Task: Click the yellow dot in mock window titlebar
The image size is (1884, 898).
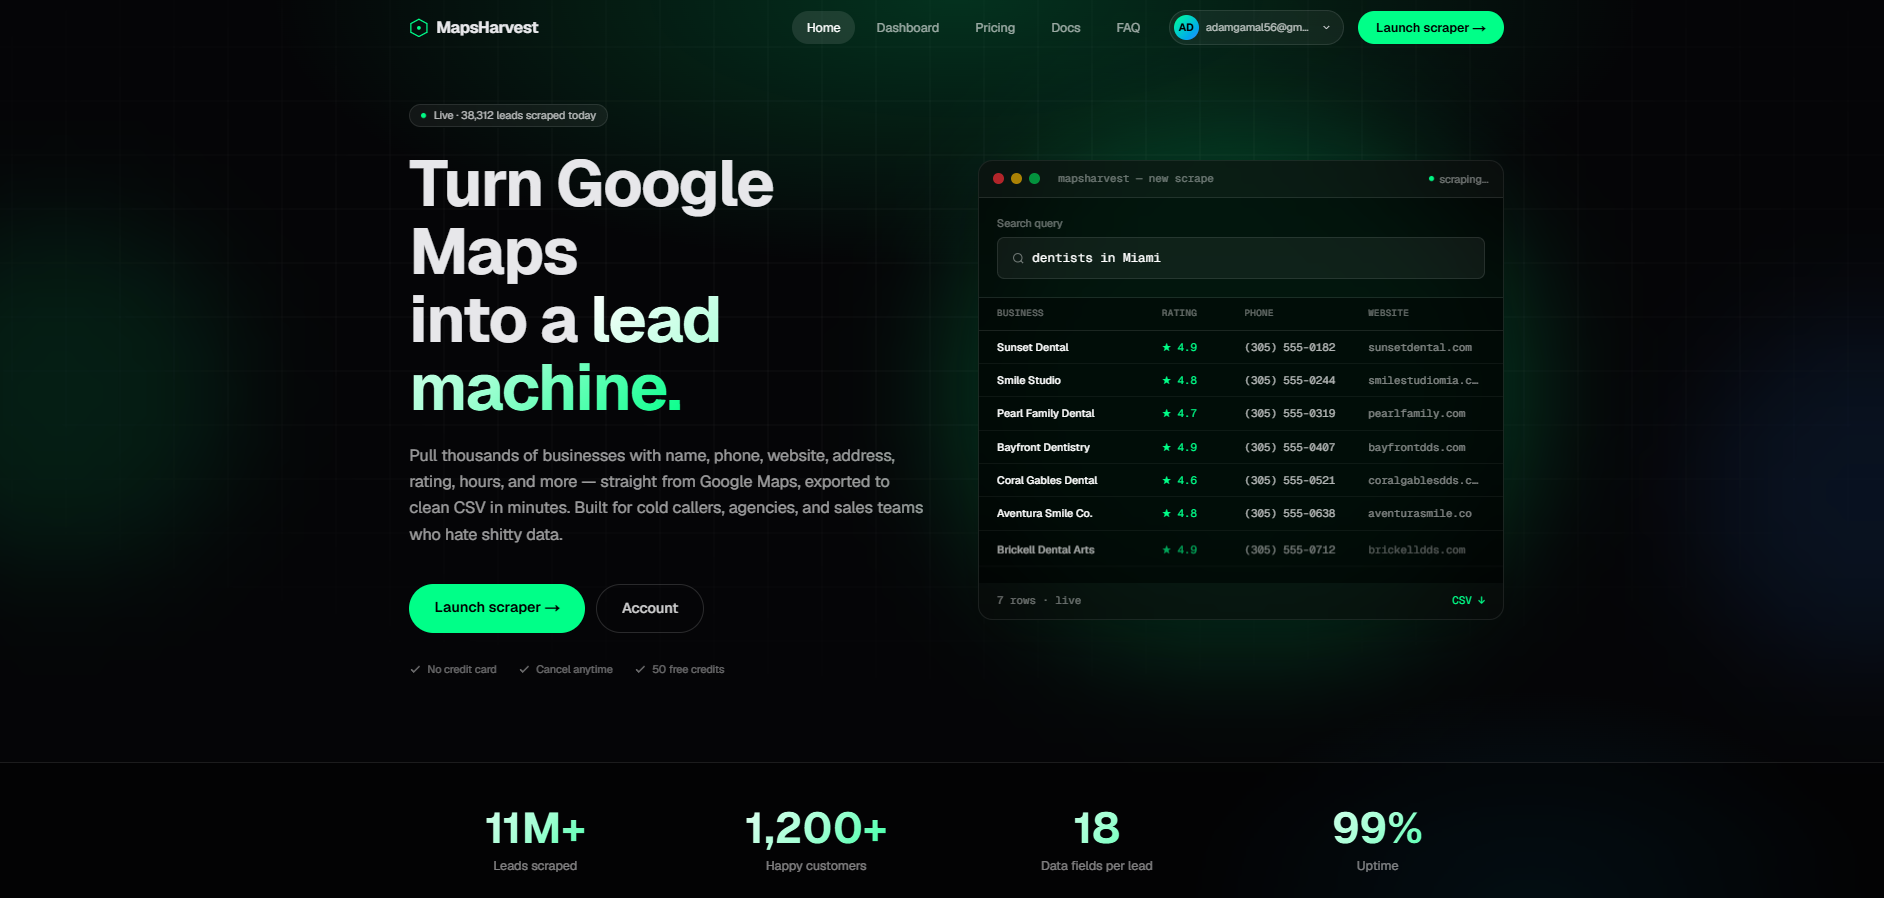Action: pyautogui.click(x=1016, y=179)
